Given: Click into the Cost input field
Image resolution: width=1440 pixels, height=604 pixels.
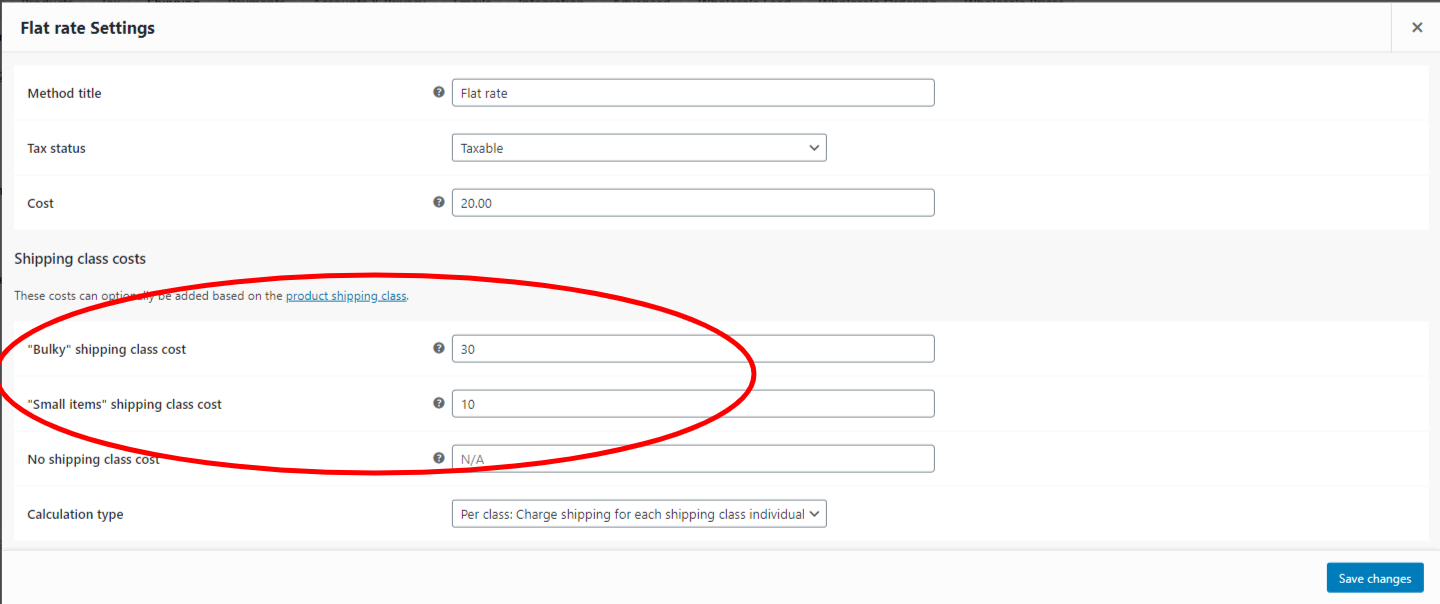Looking at the screenshot, I should tap(693, 203).
